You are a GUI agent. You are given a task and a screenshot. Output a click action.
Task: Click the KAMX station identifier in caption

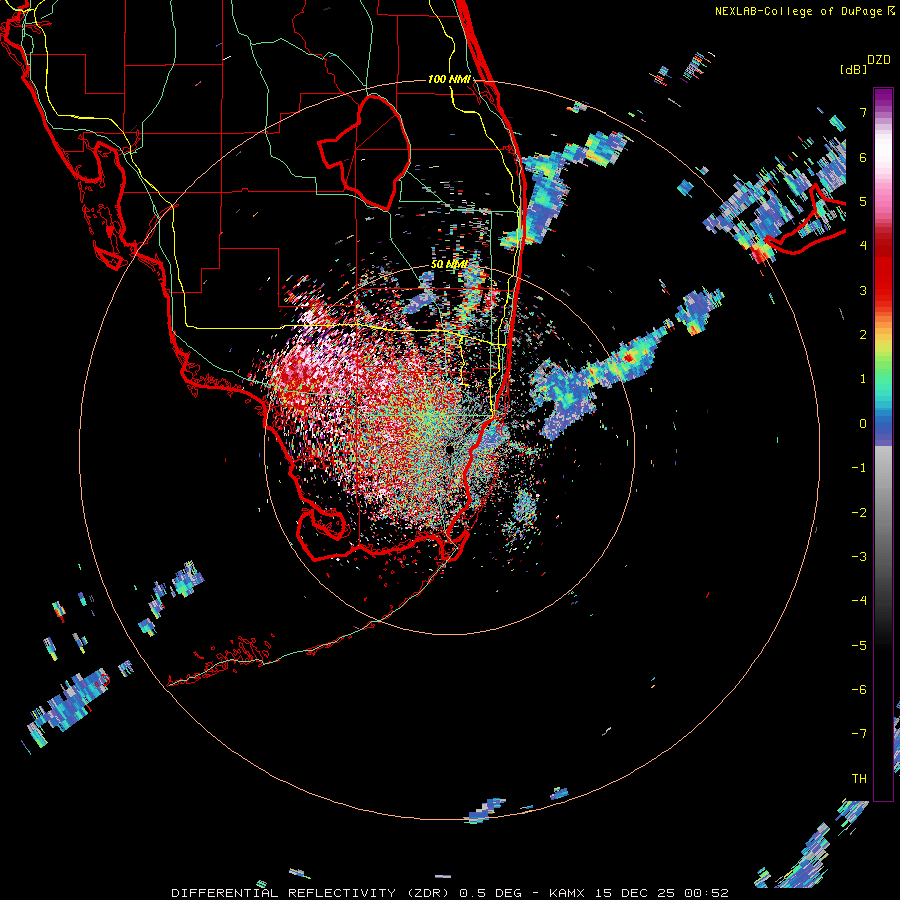pyautogui.click(x=567, y=893)
